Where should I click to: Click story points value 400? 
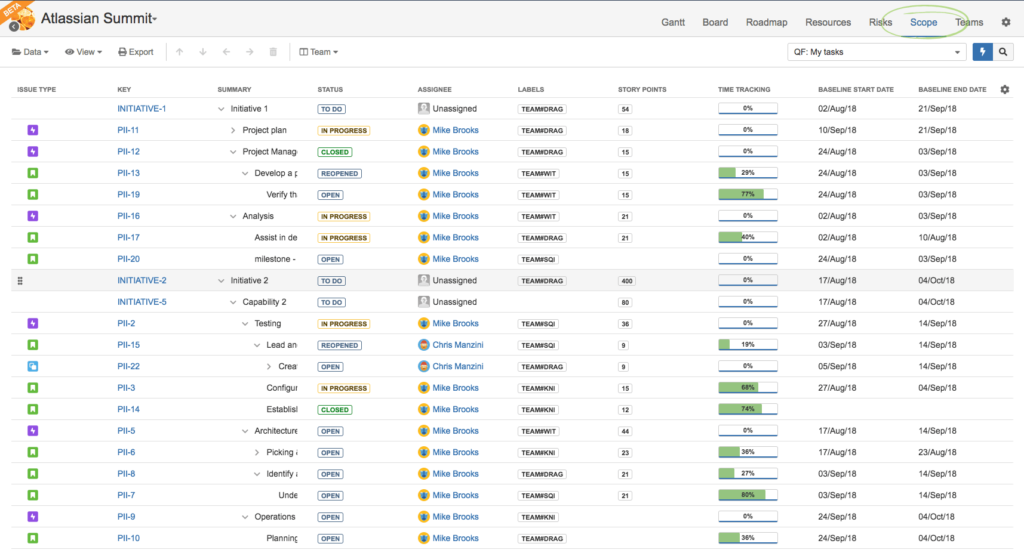click(627, 281)
